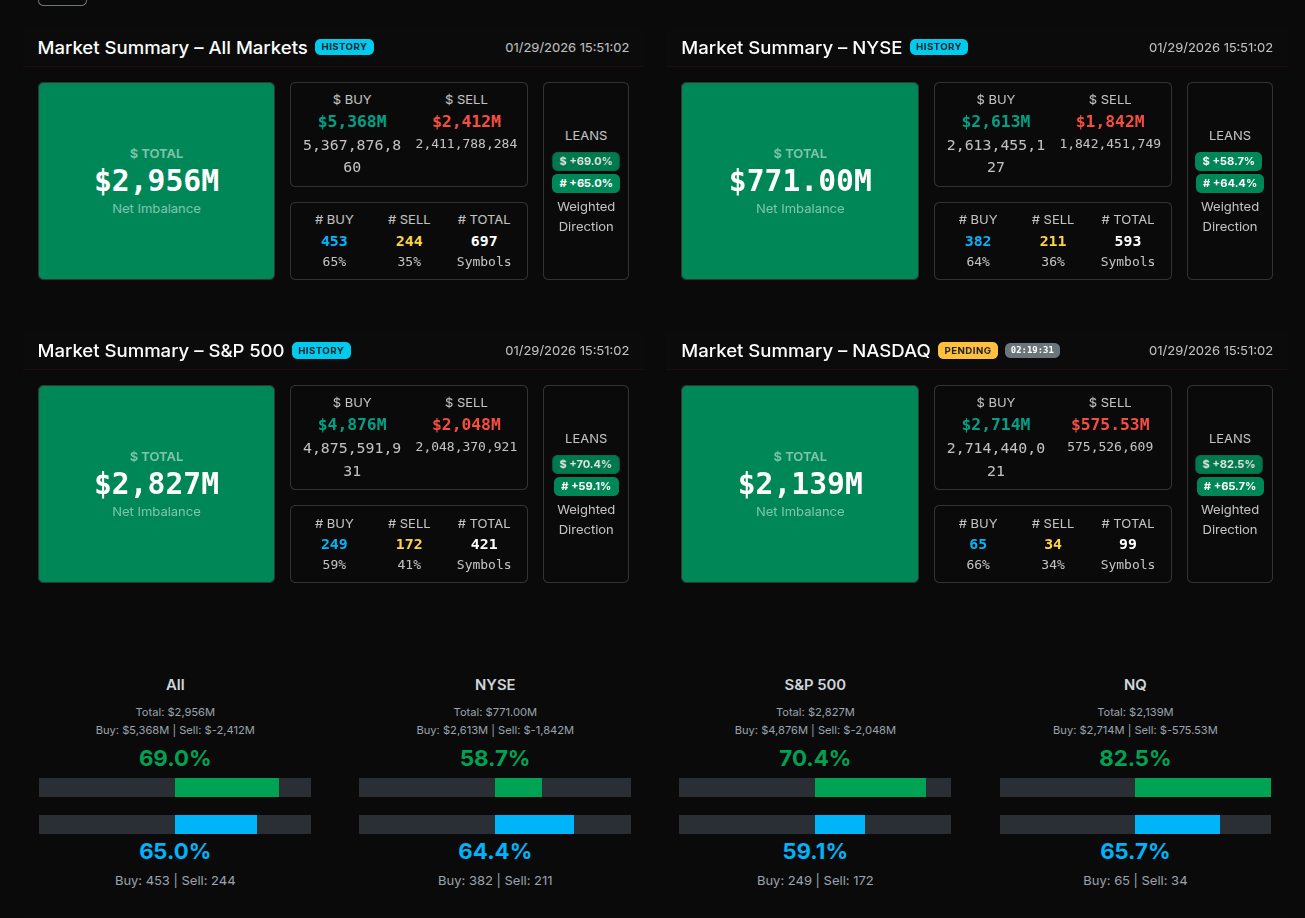Select the $2,956M net imbalance tile
1305x918 pixels.
156,181
